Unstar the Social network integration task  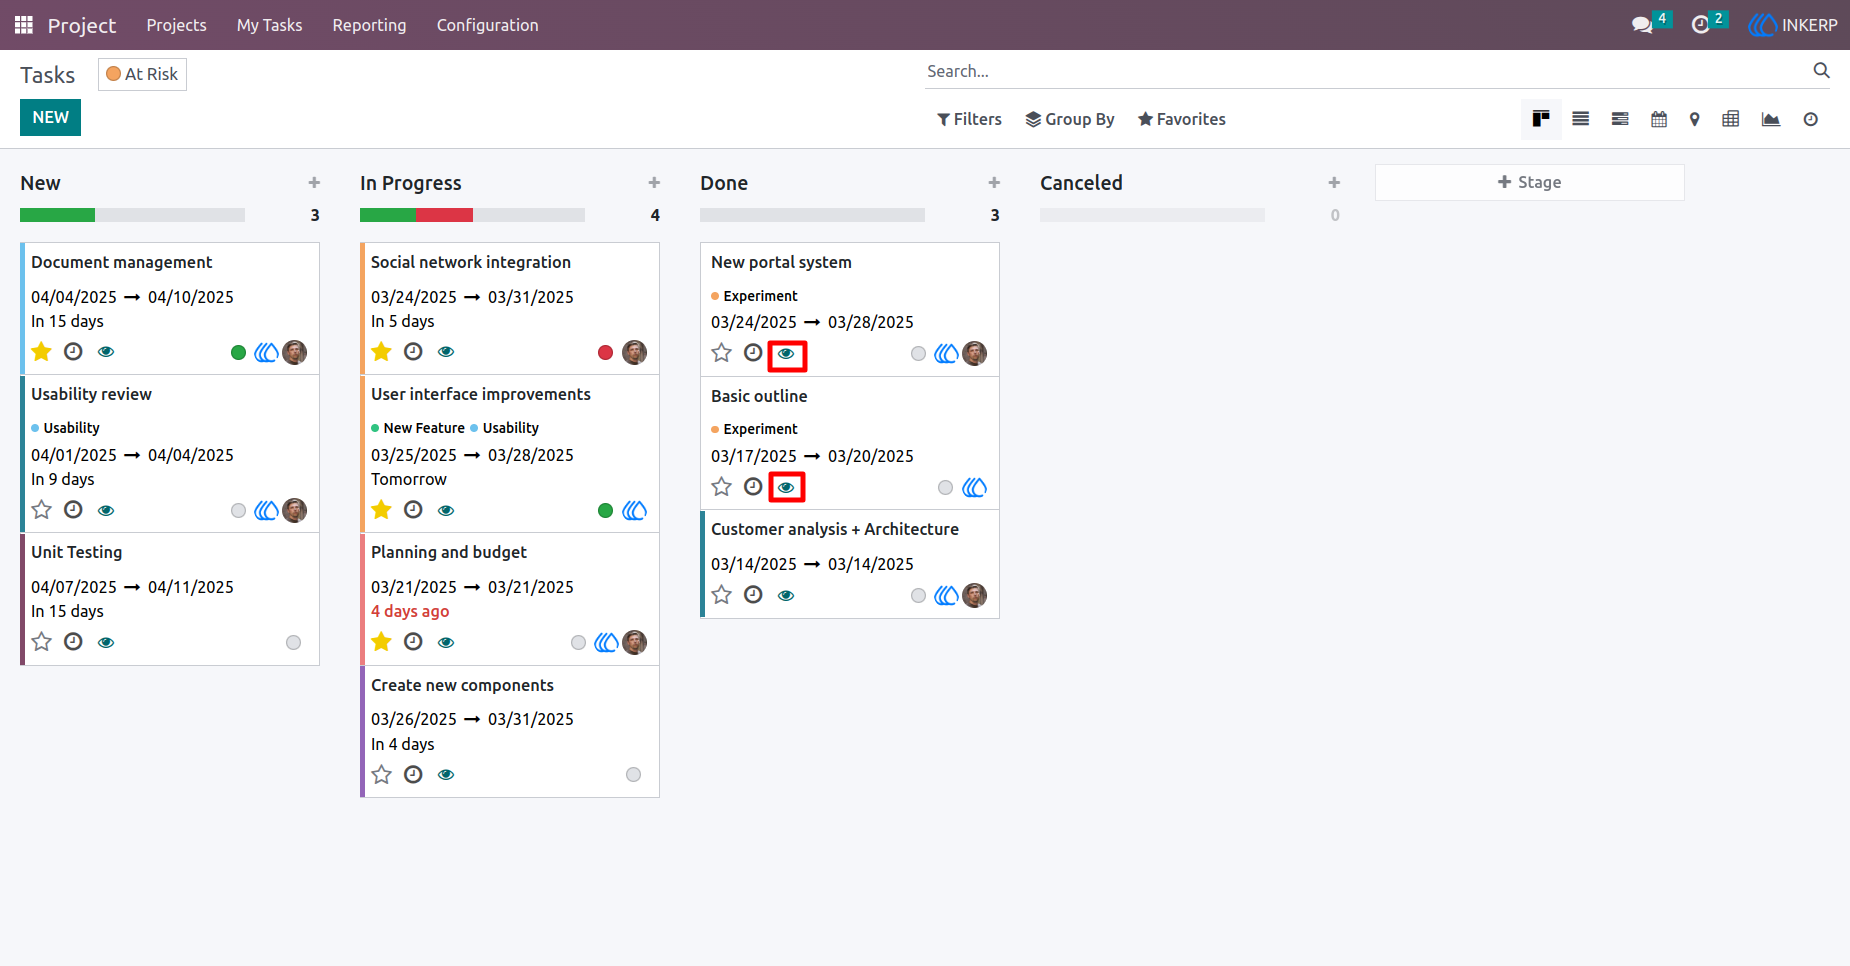(x=381, y=351)
